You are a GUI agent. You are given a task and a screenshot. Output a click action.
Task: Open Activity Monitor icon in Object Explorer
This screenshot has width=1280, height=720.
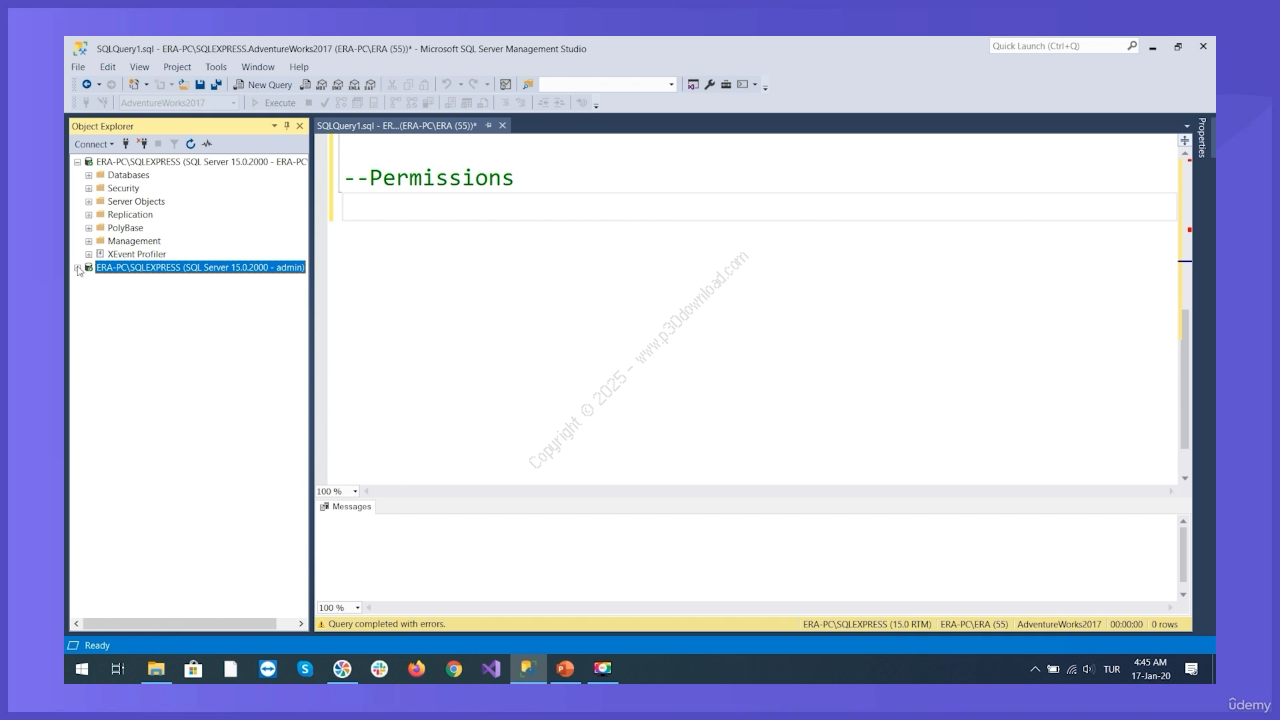click(207, 144)
